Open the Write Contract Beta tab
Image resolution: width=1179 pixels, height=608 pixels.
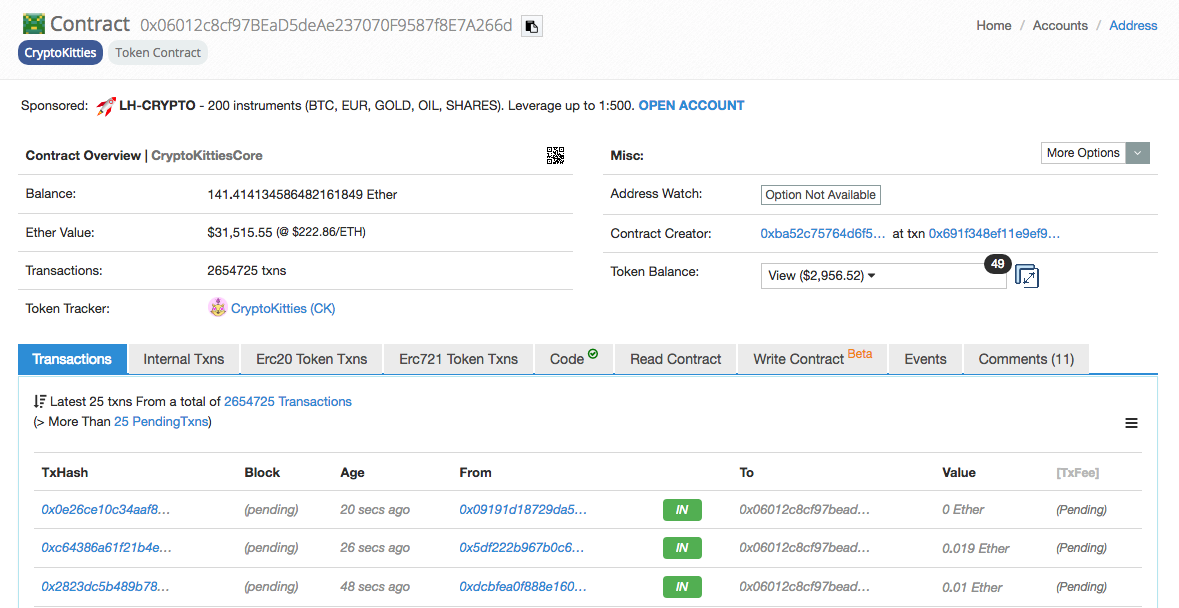812,359
